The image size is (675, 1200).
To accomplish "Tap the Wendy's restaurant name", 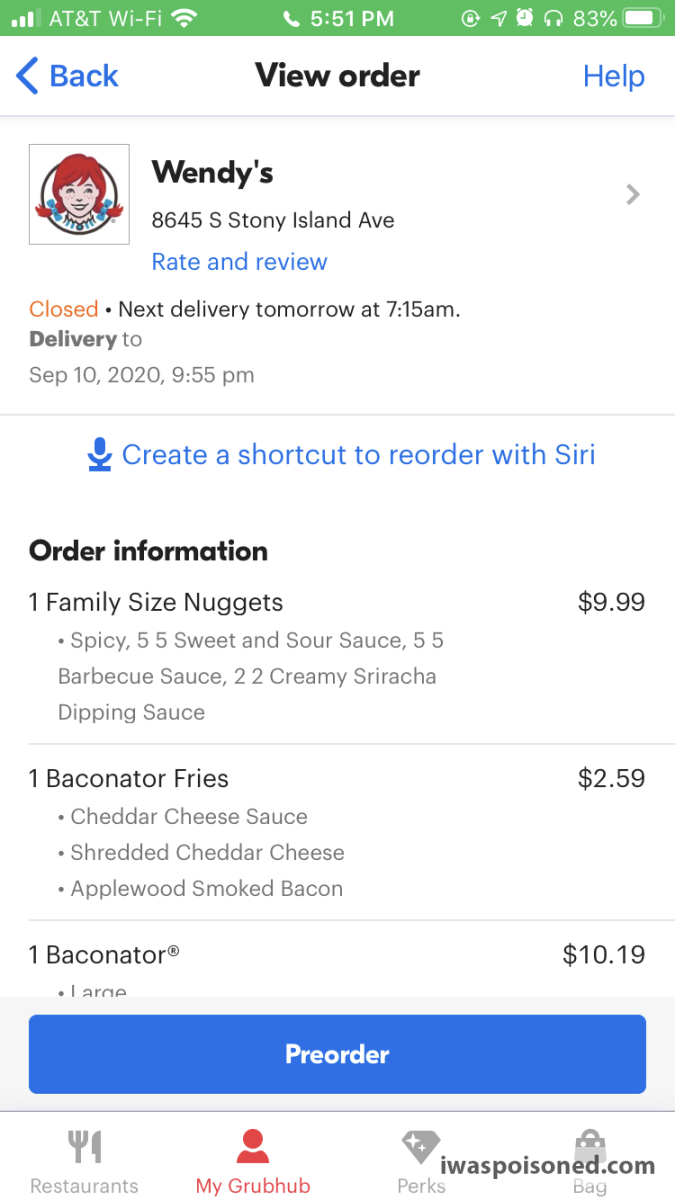I will pos(212,172).
